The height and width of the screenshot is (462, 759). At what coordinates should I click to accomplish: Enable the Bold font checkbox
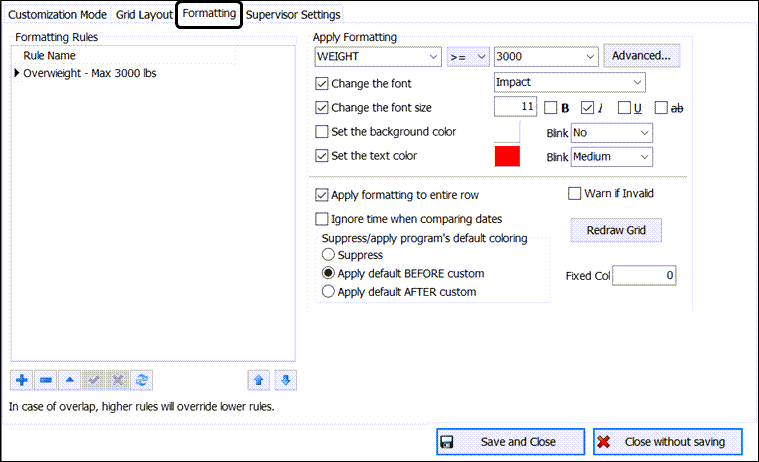point(549,107)
